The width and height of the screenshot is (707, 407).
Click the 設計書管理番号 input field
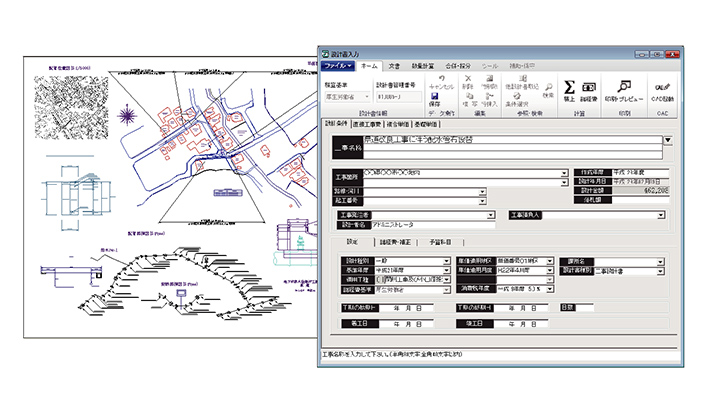click(399, 96)
